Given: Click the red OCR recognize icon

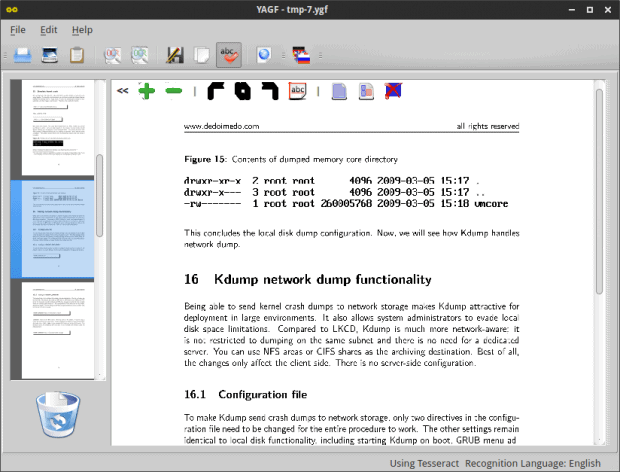Looking at the screenshot, I should point(113,55).
